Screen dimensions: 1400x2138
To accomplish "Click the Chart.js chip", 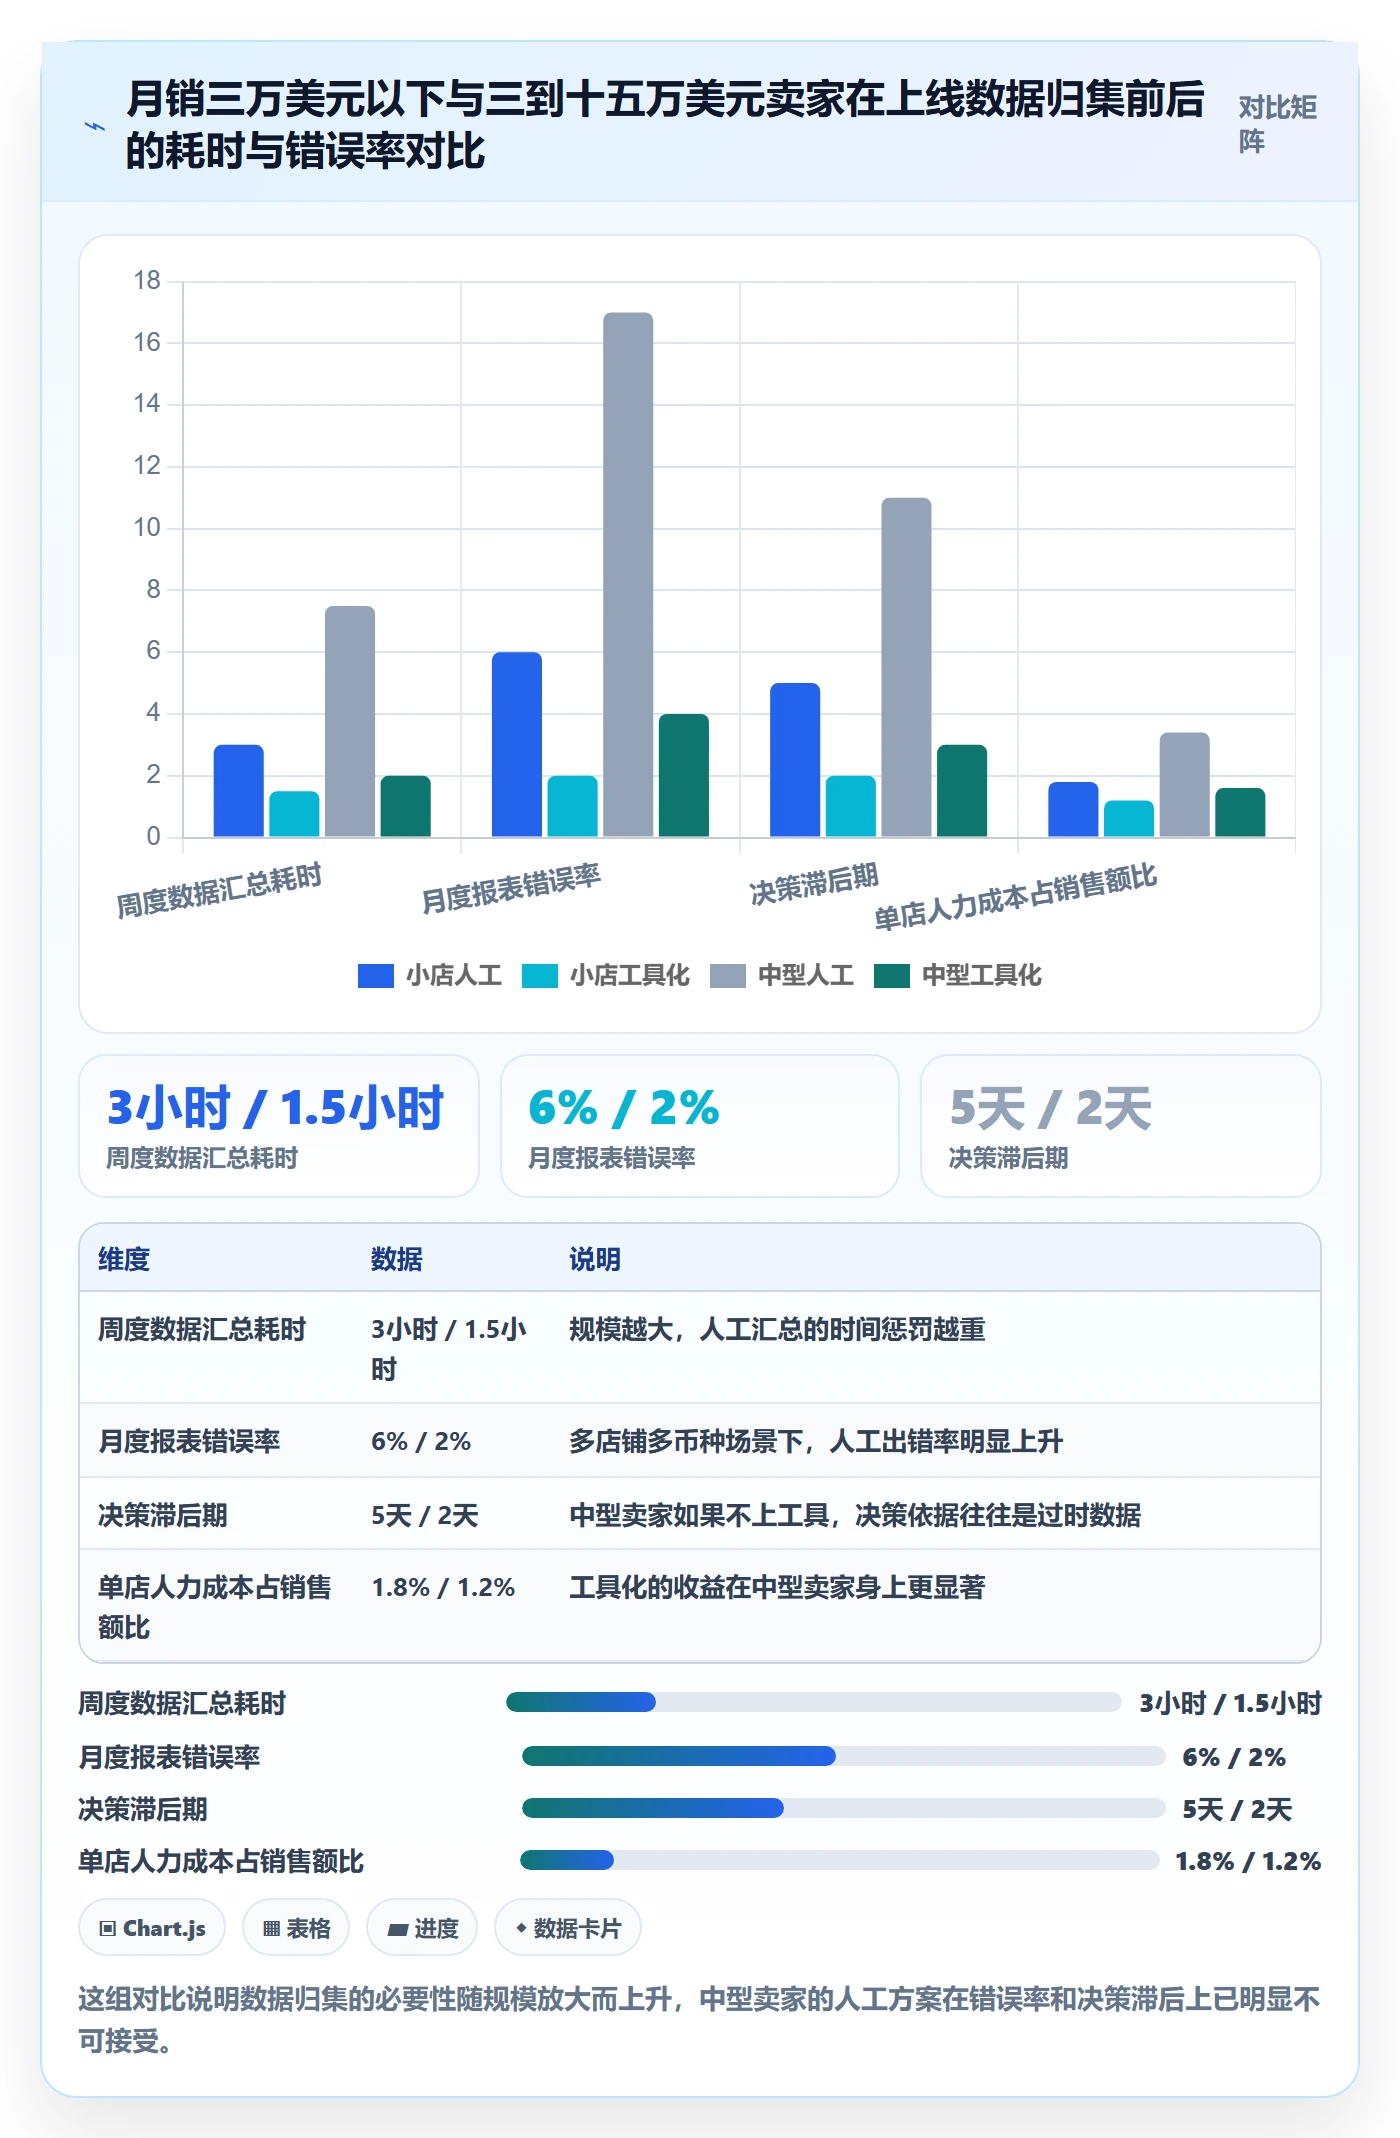I will coord(152,1927).
